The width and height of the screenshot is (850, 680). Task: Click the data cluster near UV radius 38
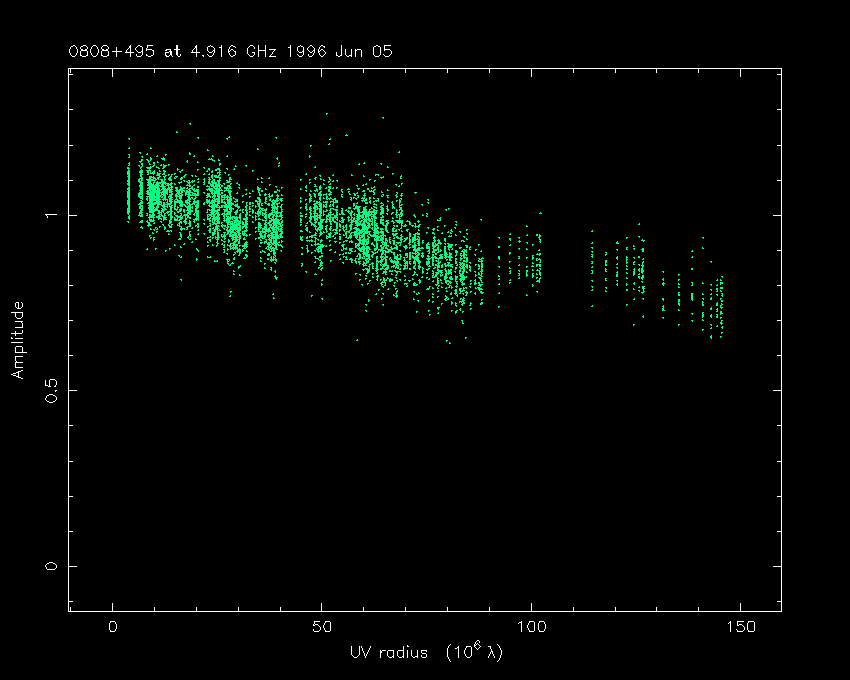pyautogui.click(x=271, y=225)
